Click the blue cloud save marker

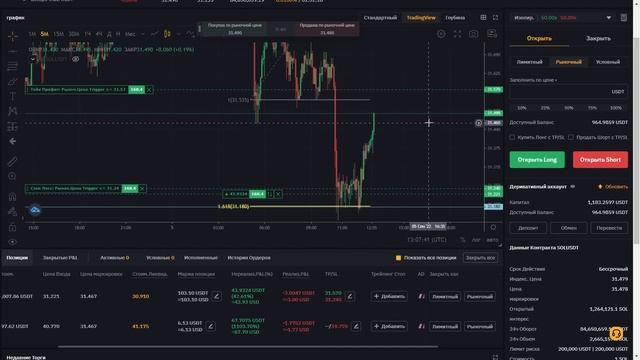[x=35, y=210]
